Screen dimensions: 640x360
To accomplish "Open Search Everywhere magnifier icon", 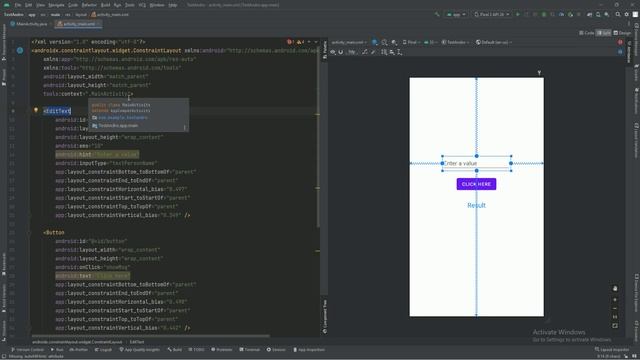I will (618, 14).
